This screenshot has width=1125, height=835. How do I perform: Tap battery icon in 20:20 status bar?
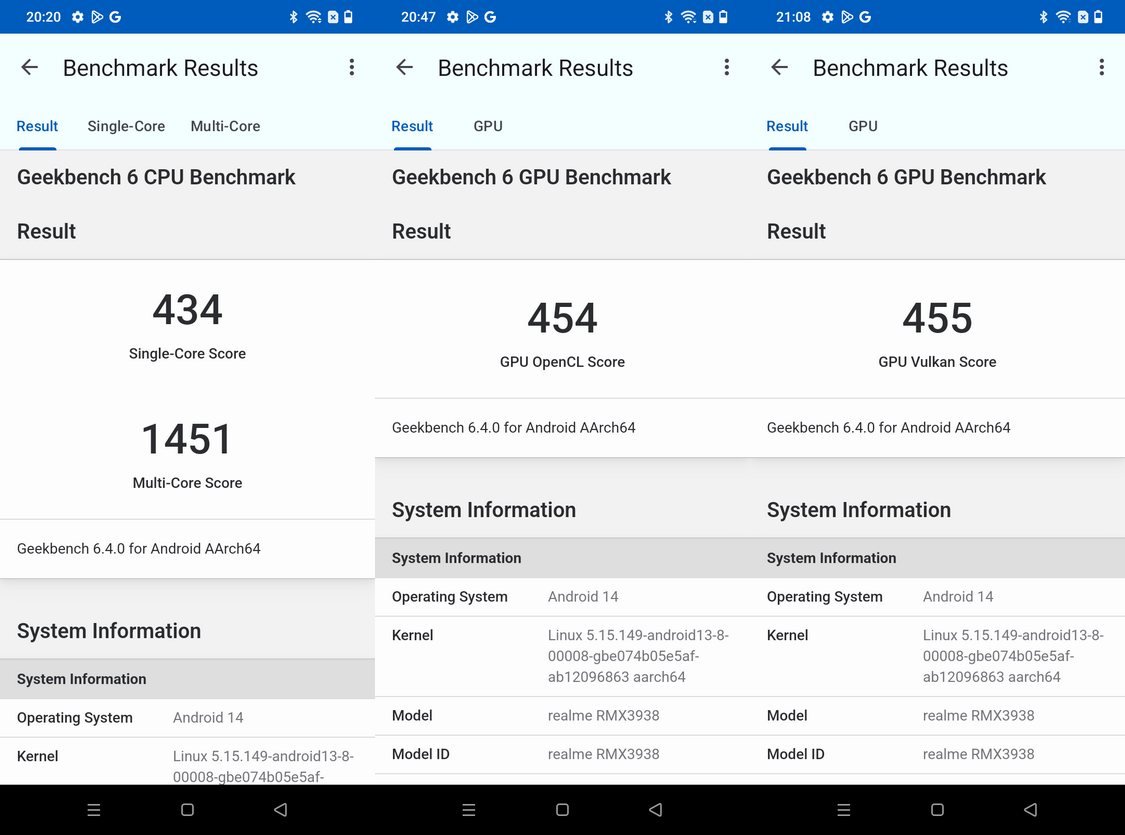348,16
